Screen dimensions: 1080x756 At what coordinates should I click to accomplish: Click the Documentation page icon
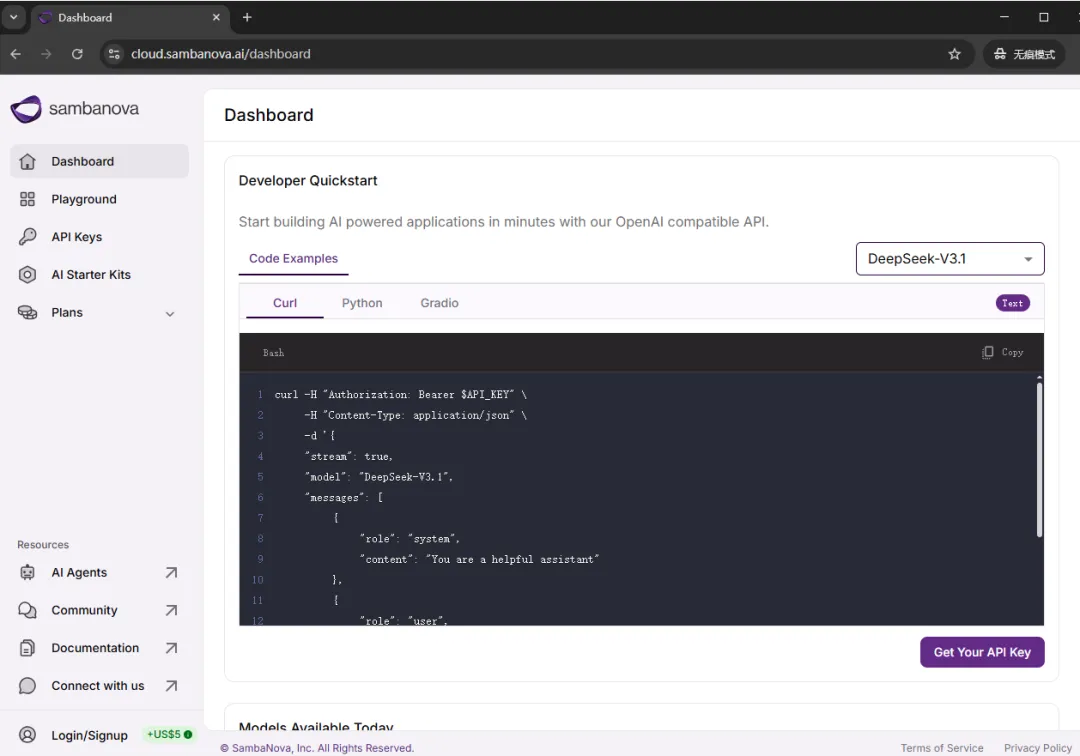tap(28, 648)
